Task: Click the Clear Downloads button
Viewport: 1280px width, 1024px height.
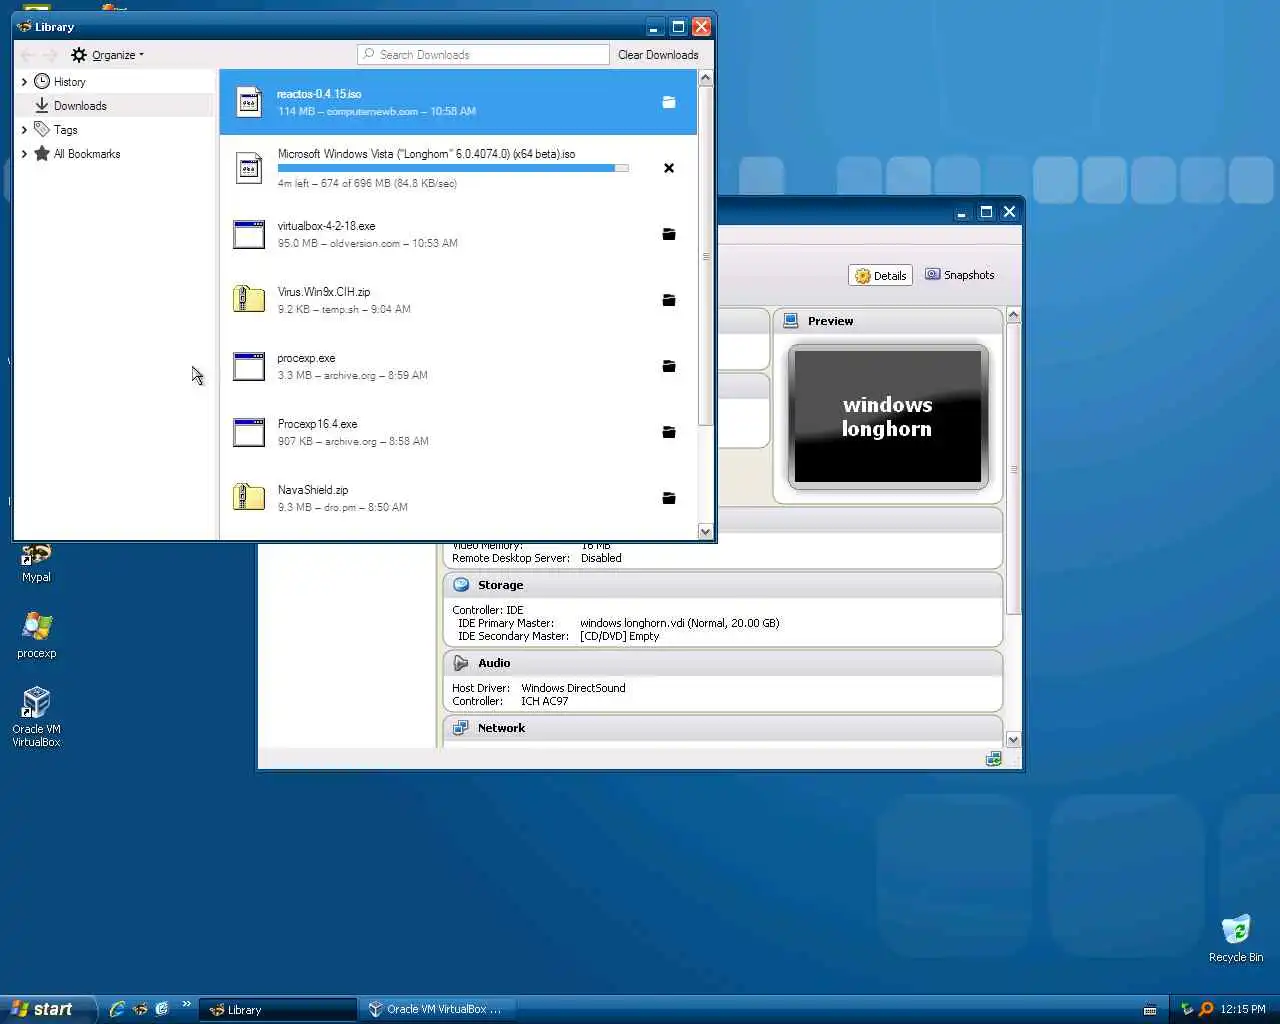Action: pyautogui.click(x=658, y=55)
